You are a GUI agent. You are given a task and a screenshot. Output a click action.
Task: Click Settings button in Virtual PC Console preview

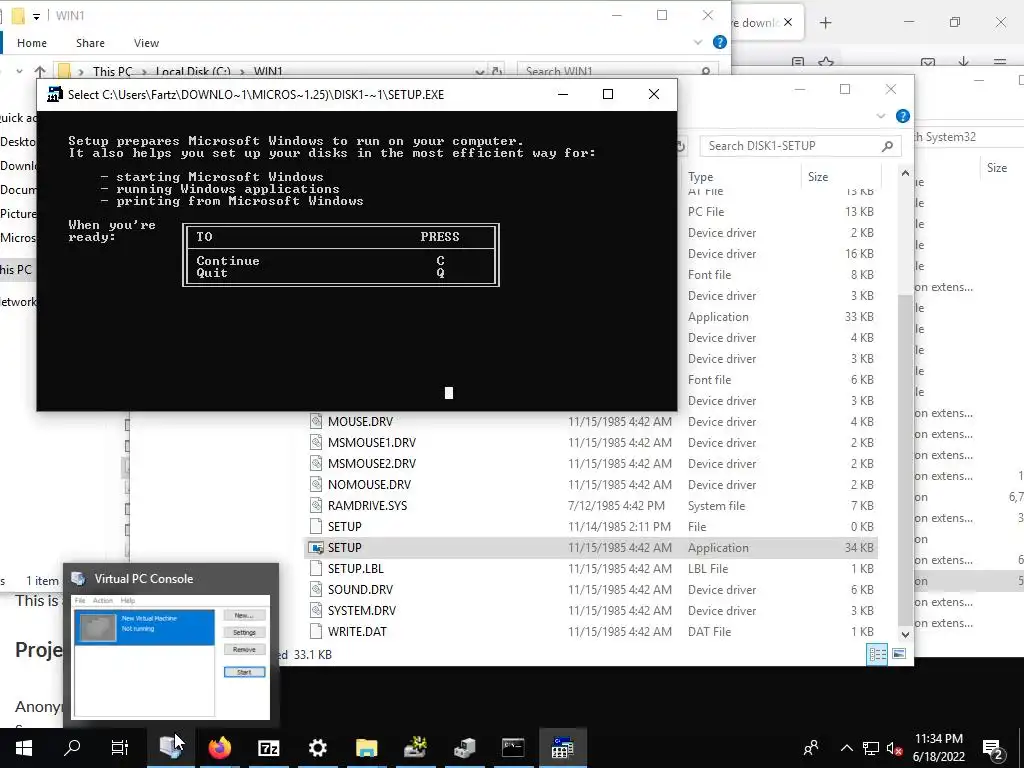point(244,632)
